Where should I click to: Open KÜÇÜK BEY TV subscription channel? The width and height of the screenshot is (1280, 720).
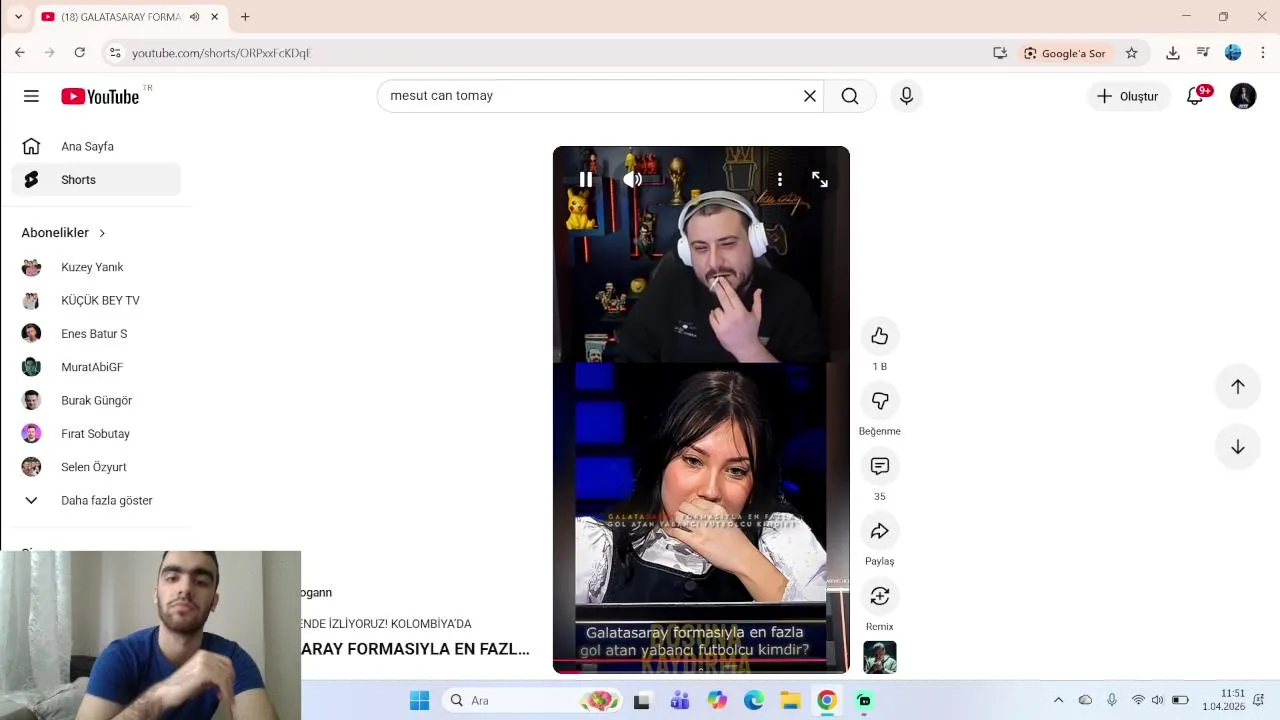point(96,300)
